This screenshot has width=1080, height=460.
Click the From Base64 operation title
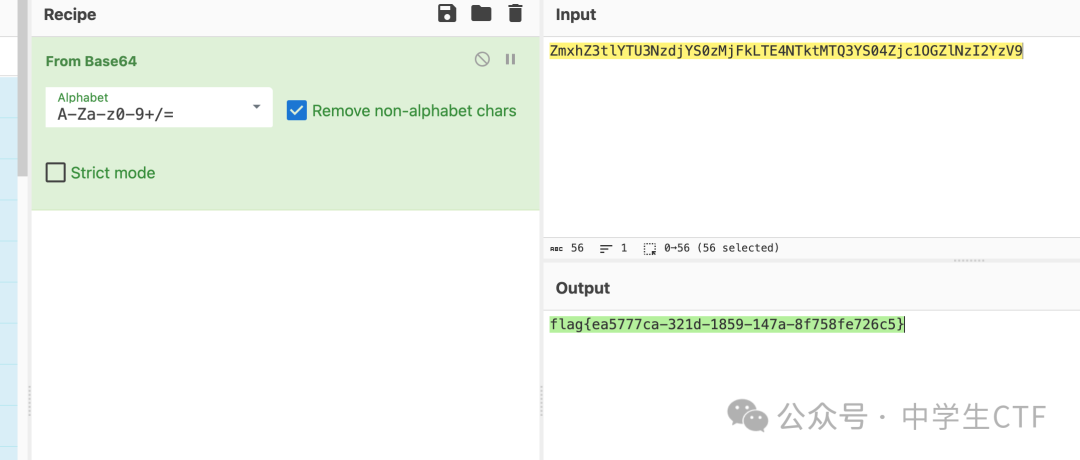[91, 61]
